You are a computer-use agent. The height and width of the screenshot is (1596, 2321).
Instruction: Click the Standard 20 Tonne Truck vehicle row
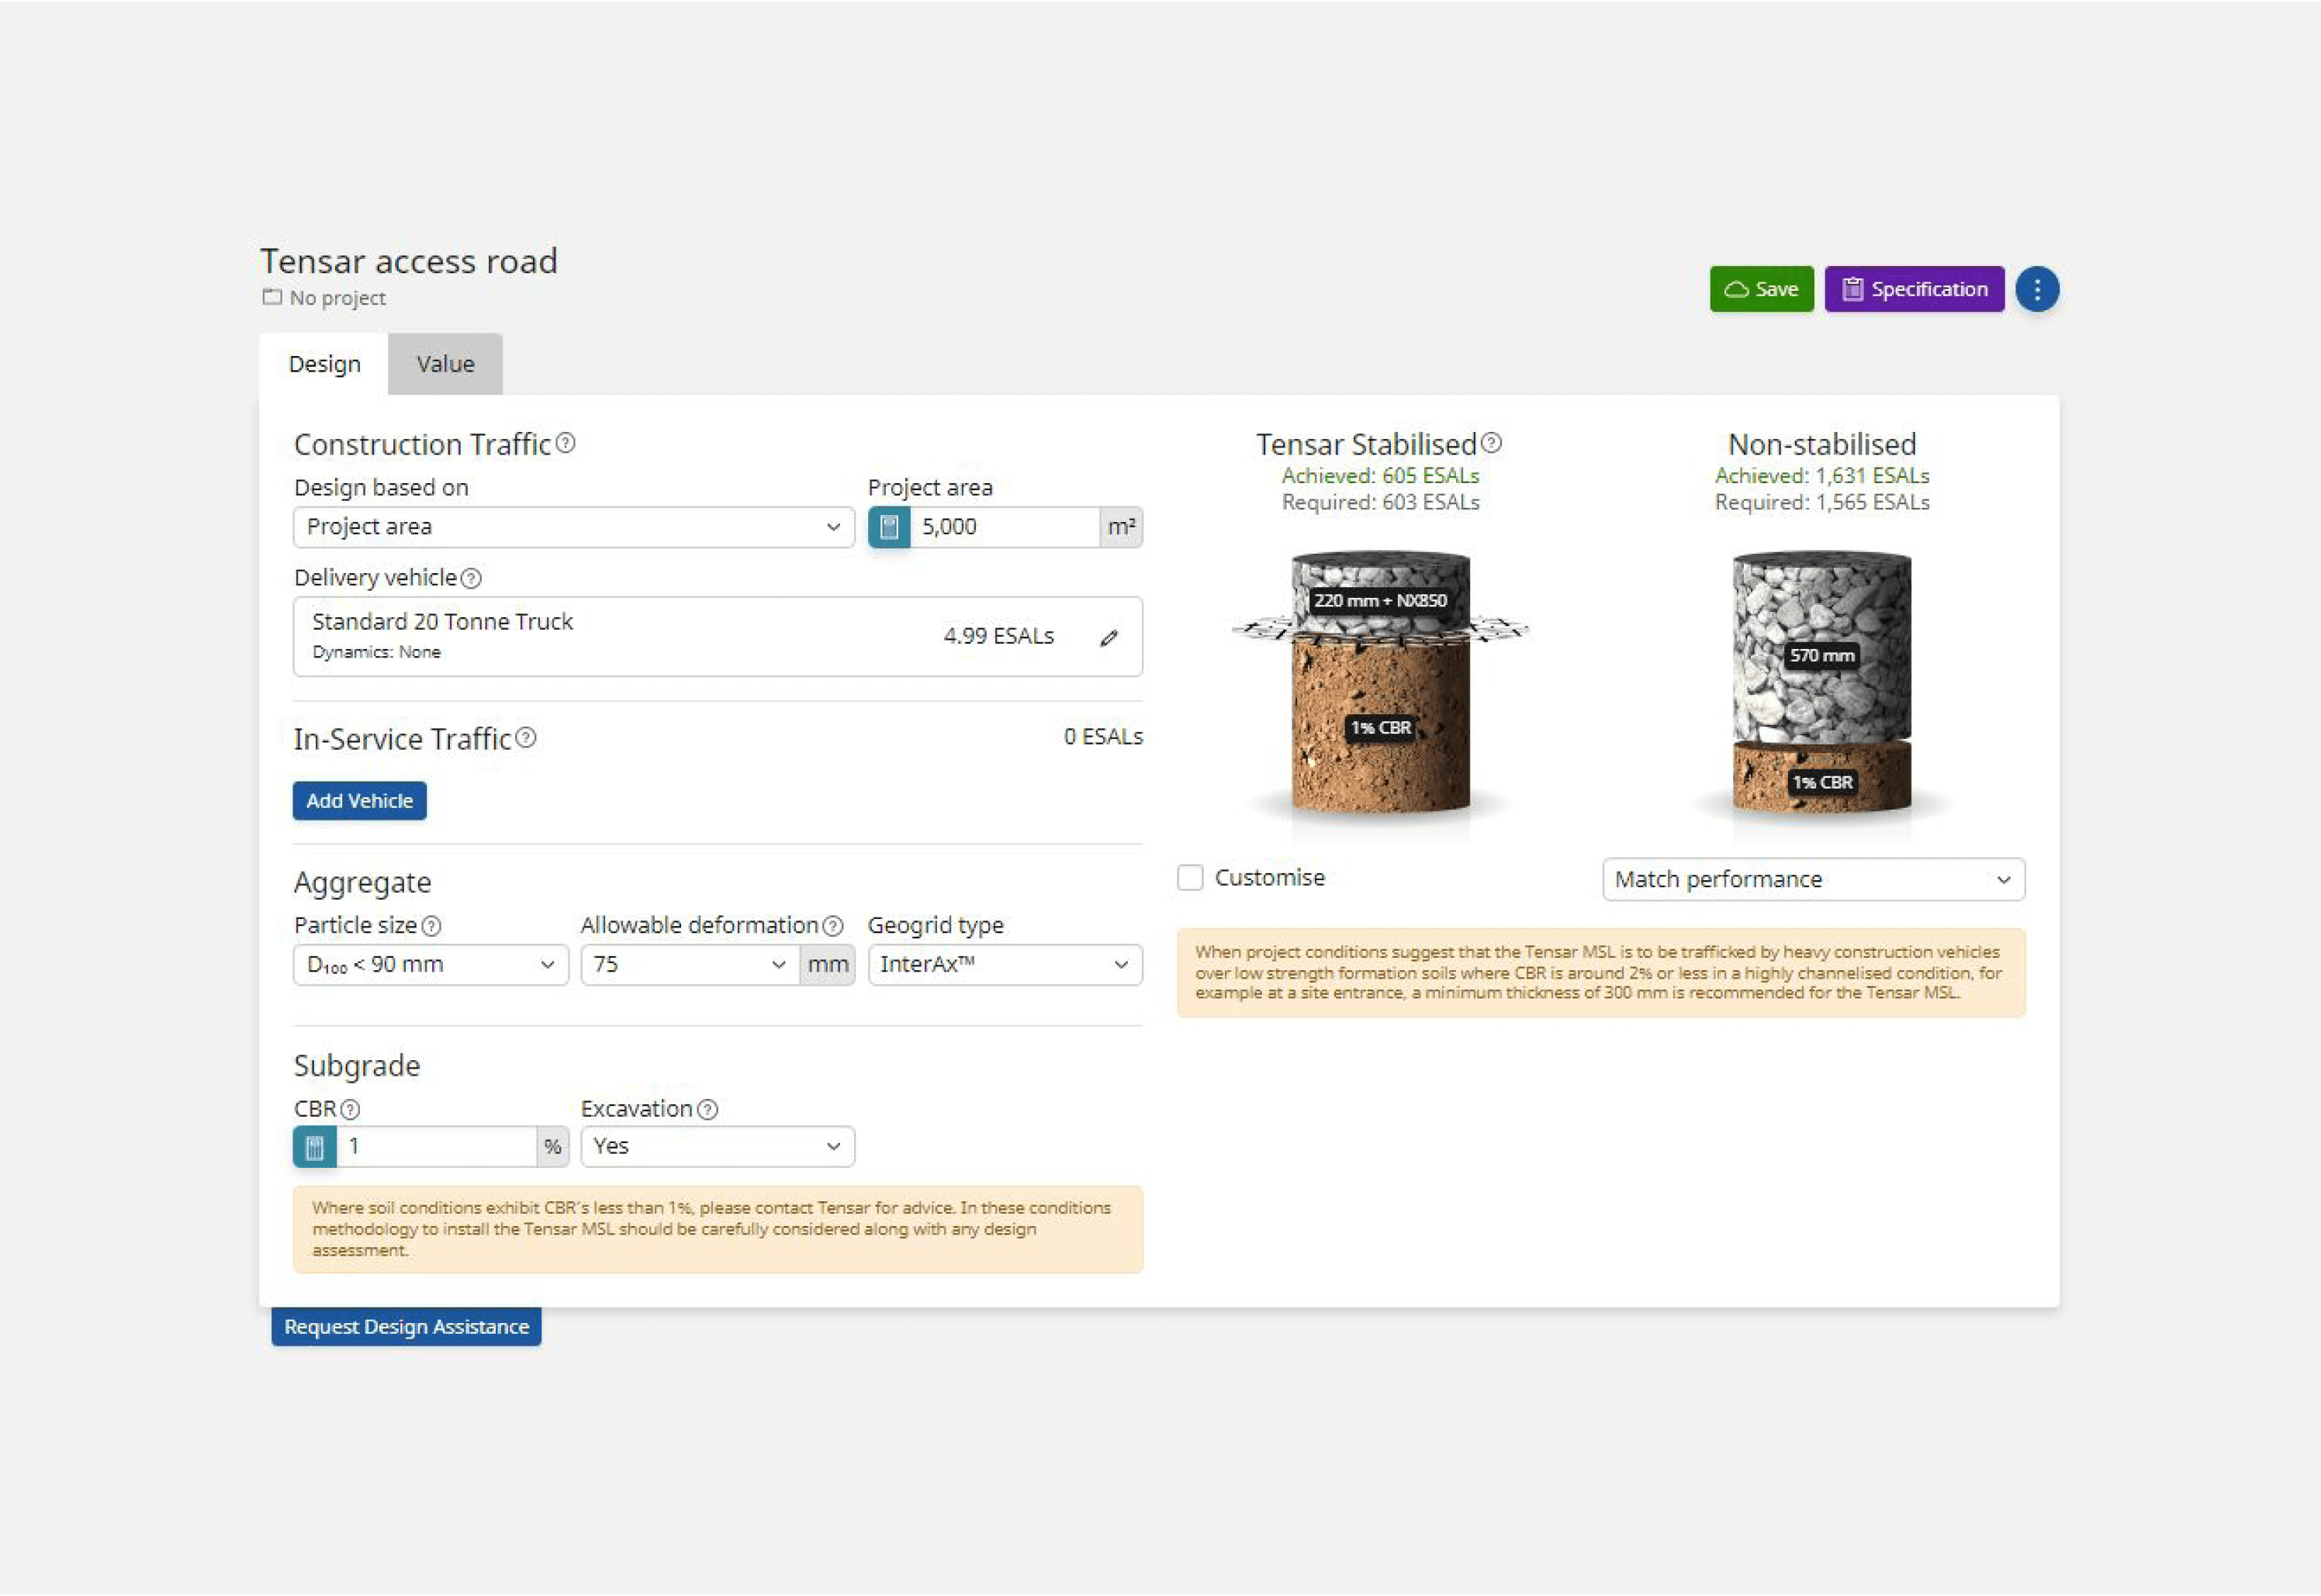tap(717, 637)
